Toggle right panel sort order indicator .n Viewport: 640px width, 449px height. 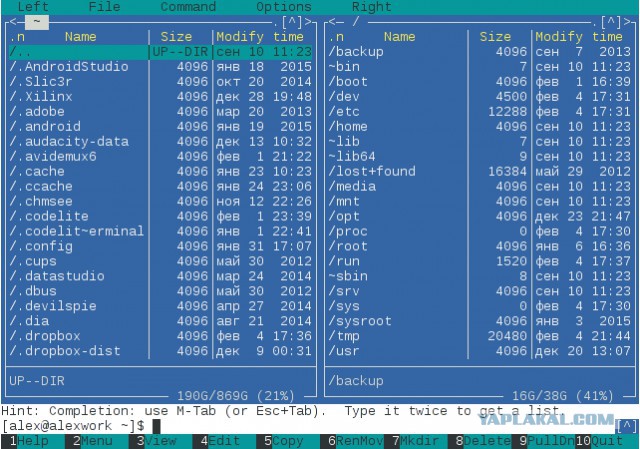(x=336, y=37)
